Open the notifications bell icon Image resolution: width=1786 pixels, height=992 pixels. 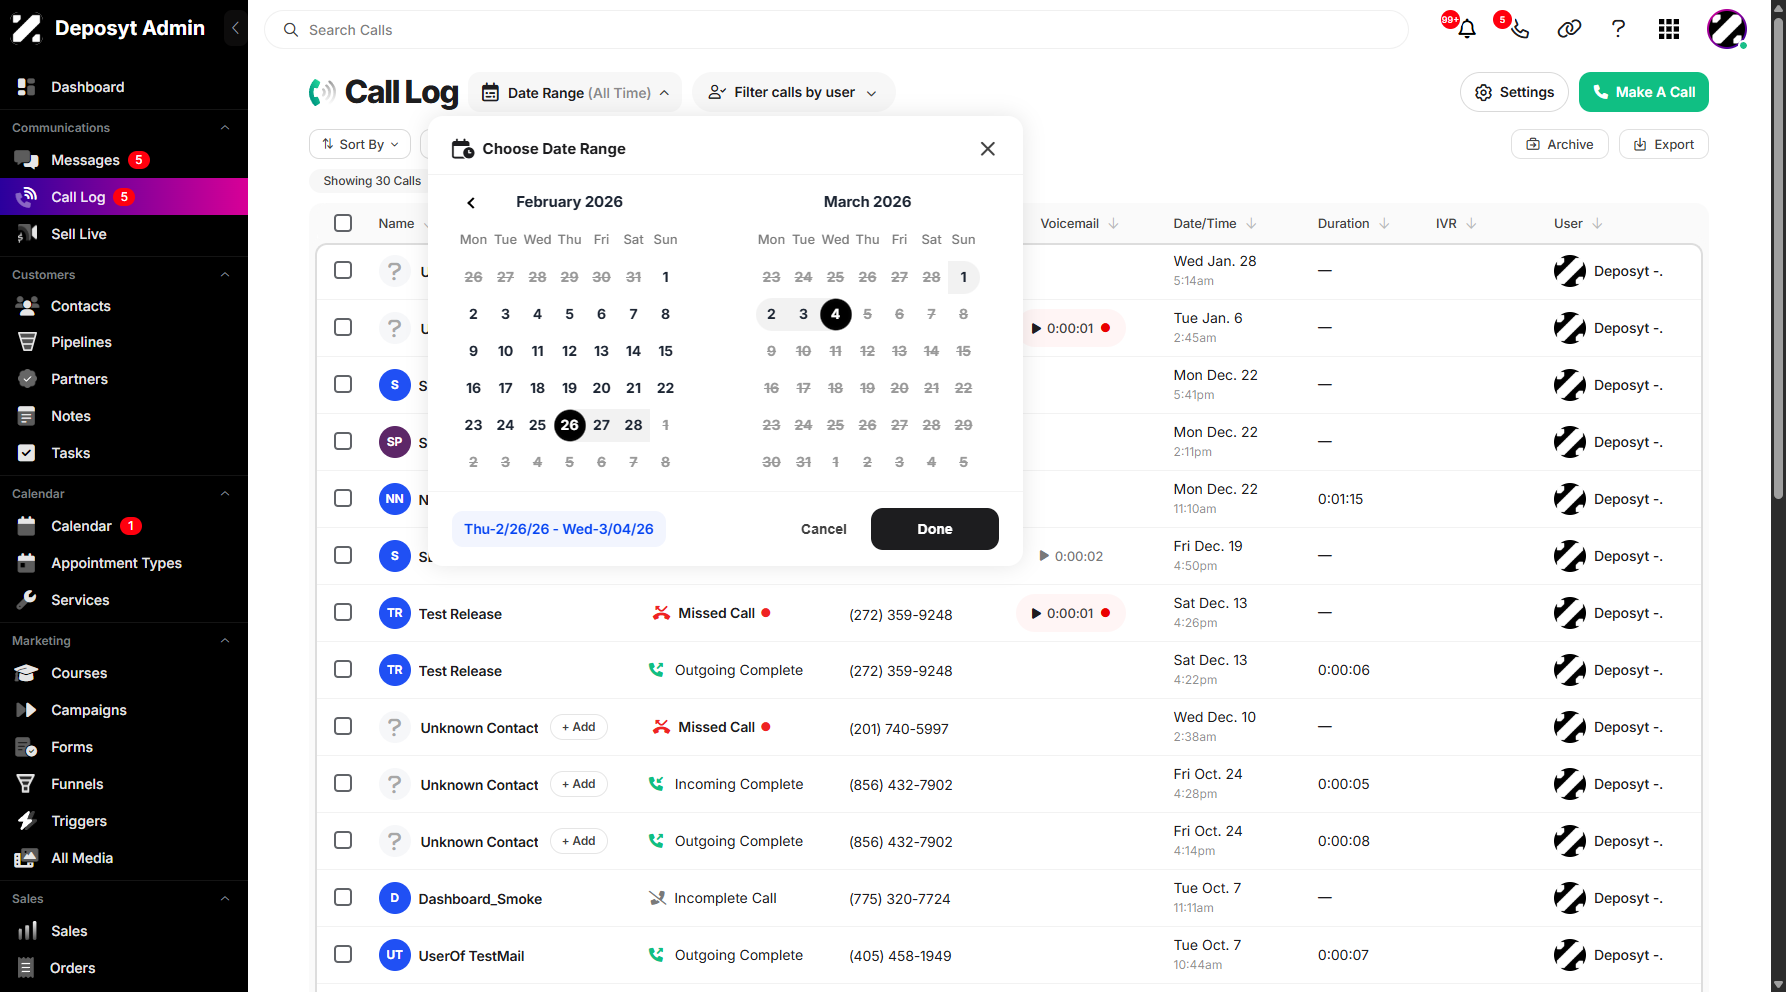point(1466,29)
